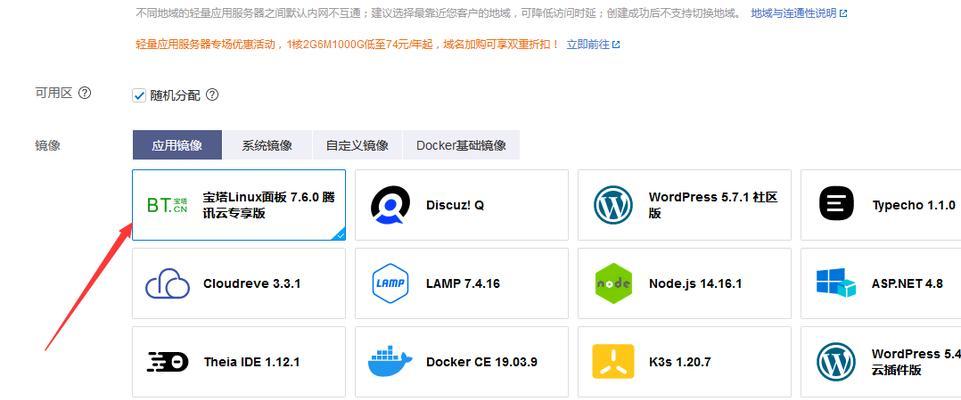The image size is (961, 400).
Task: Choose the K3s 1.20.7 label
Action: (x=680, y=362)
